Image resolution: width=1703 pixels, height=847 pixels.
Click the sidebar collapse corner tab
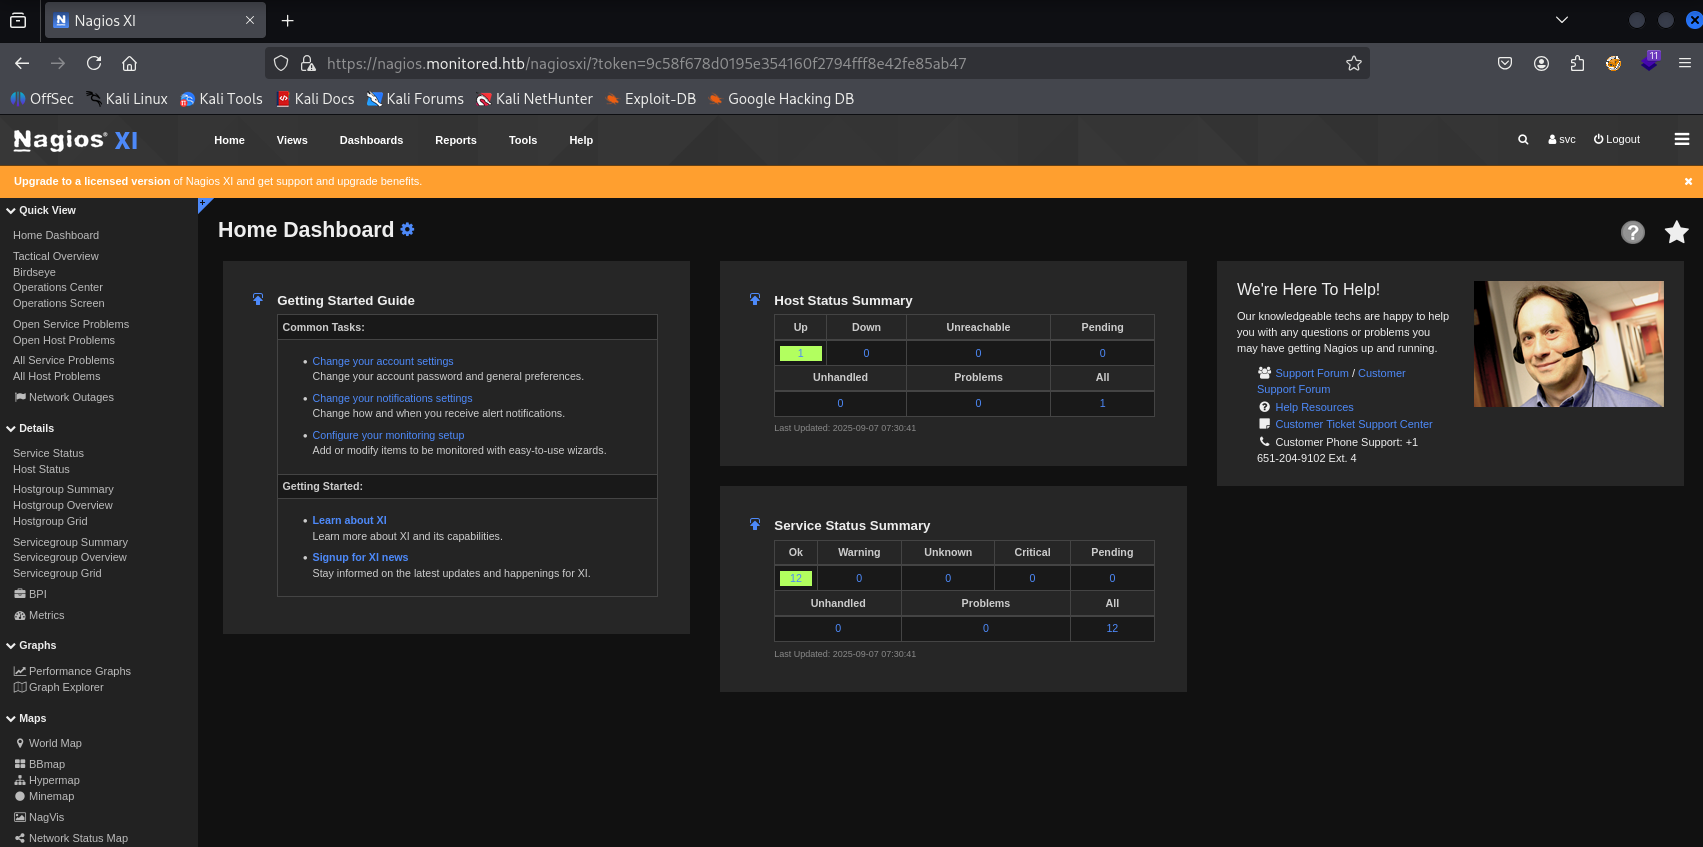tap(204, 204)
